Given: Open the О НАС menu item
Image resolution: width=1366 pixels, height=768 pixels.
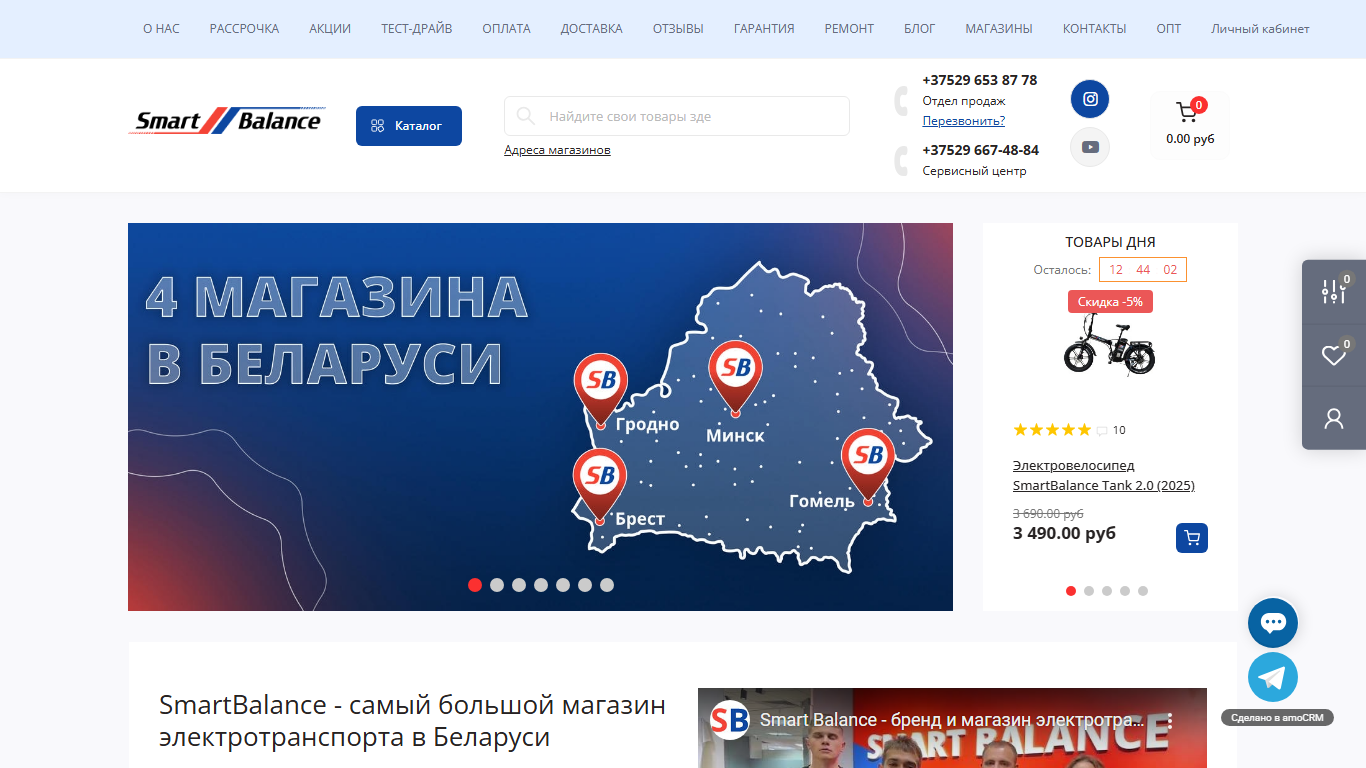Looking at the screenshot, I should (161, 29).
